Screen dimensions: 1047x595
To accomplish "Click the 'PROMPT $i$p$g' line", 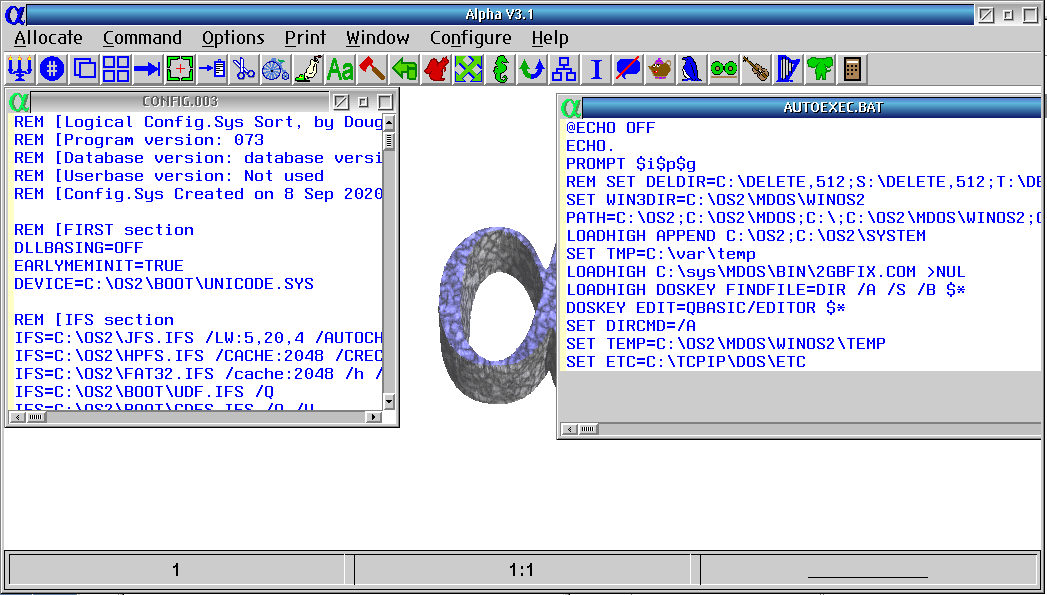I will point(630,164).
